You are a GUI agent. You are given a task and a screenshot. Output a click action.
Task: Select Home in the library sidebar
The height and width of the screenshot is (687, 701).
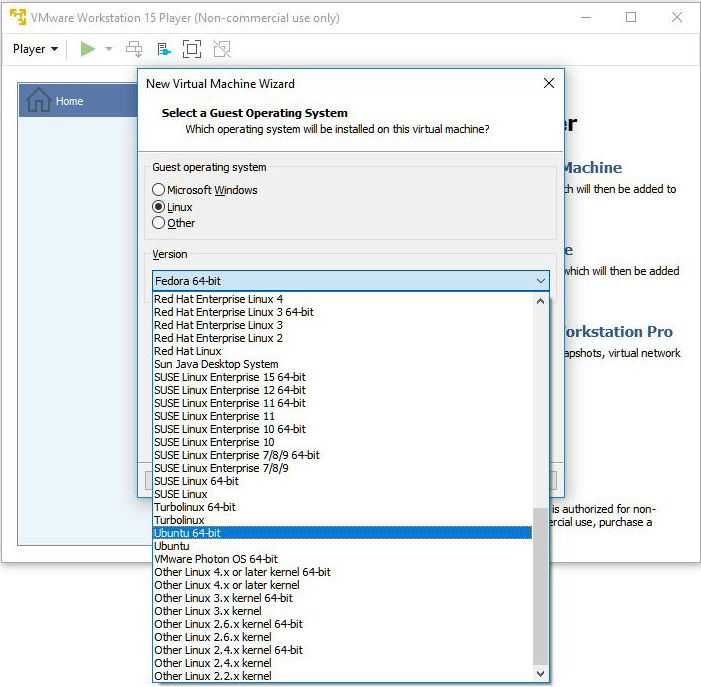pos(78,100)
